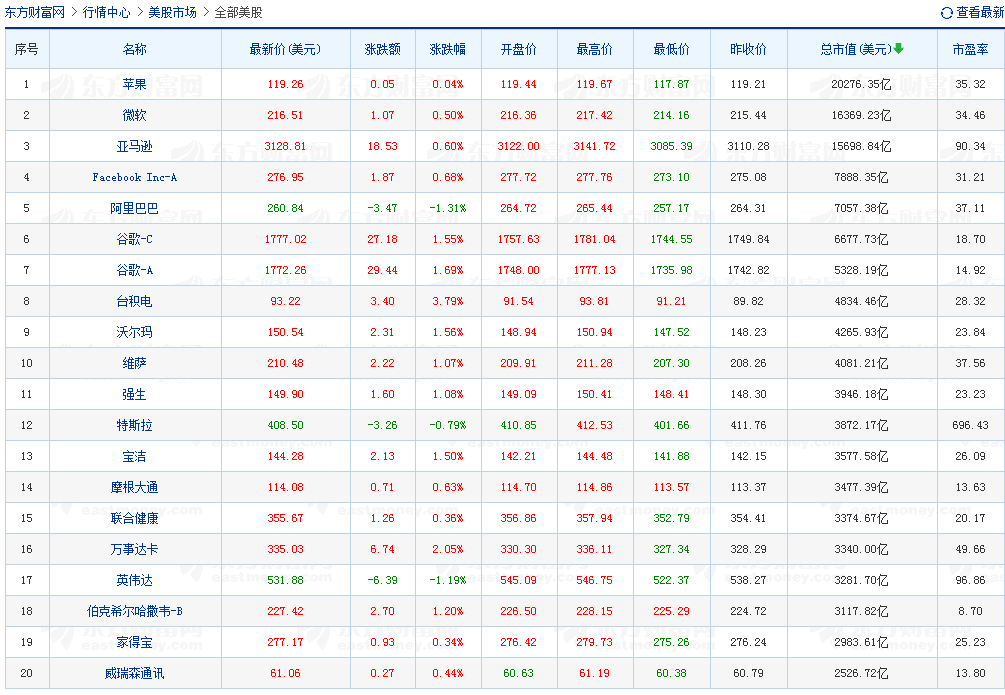
Task: Go to 行情中心 in the breadcrumb
Action: (x=106, y=13)
